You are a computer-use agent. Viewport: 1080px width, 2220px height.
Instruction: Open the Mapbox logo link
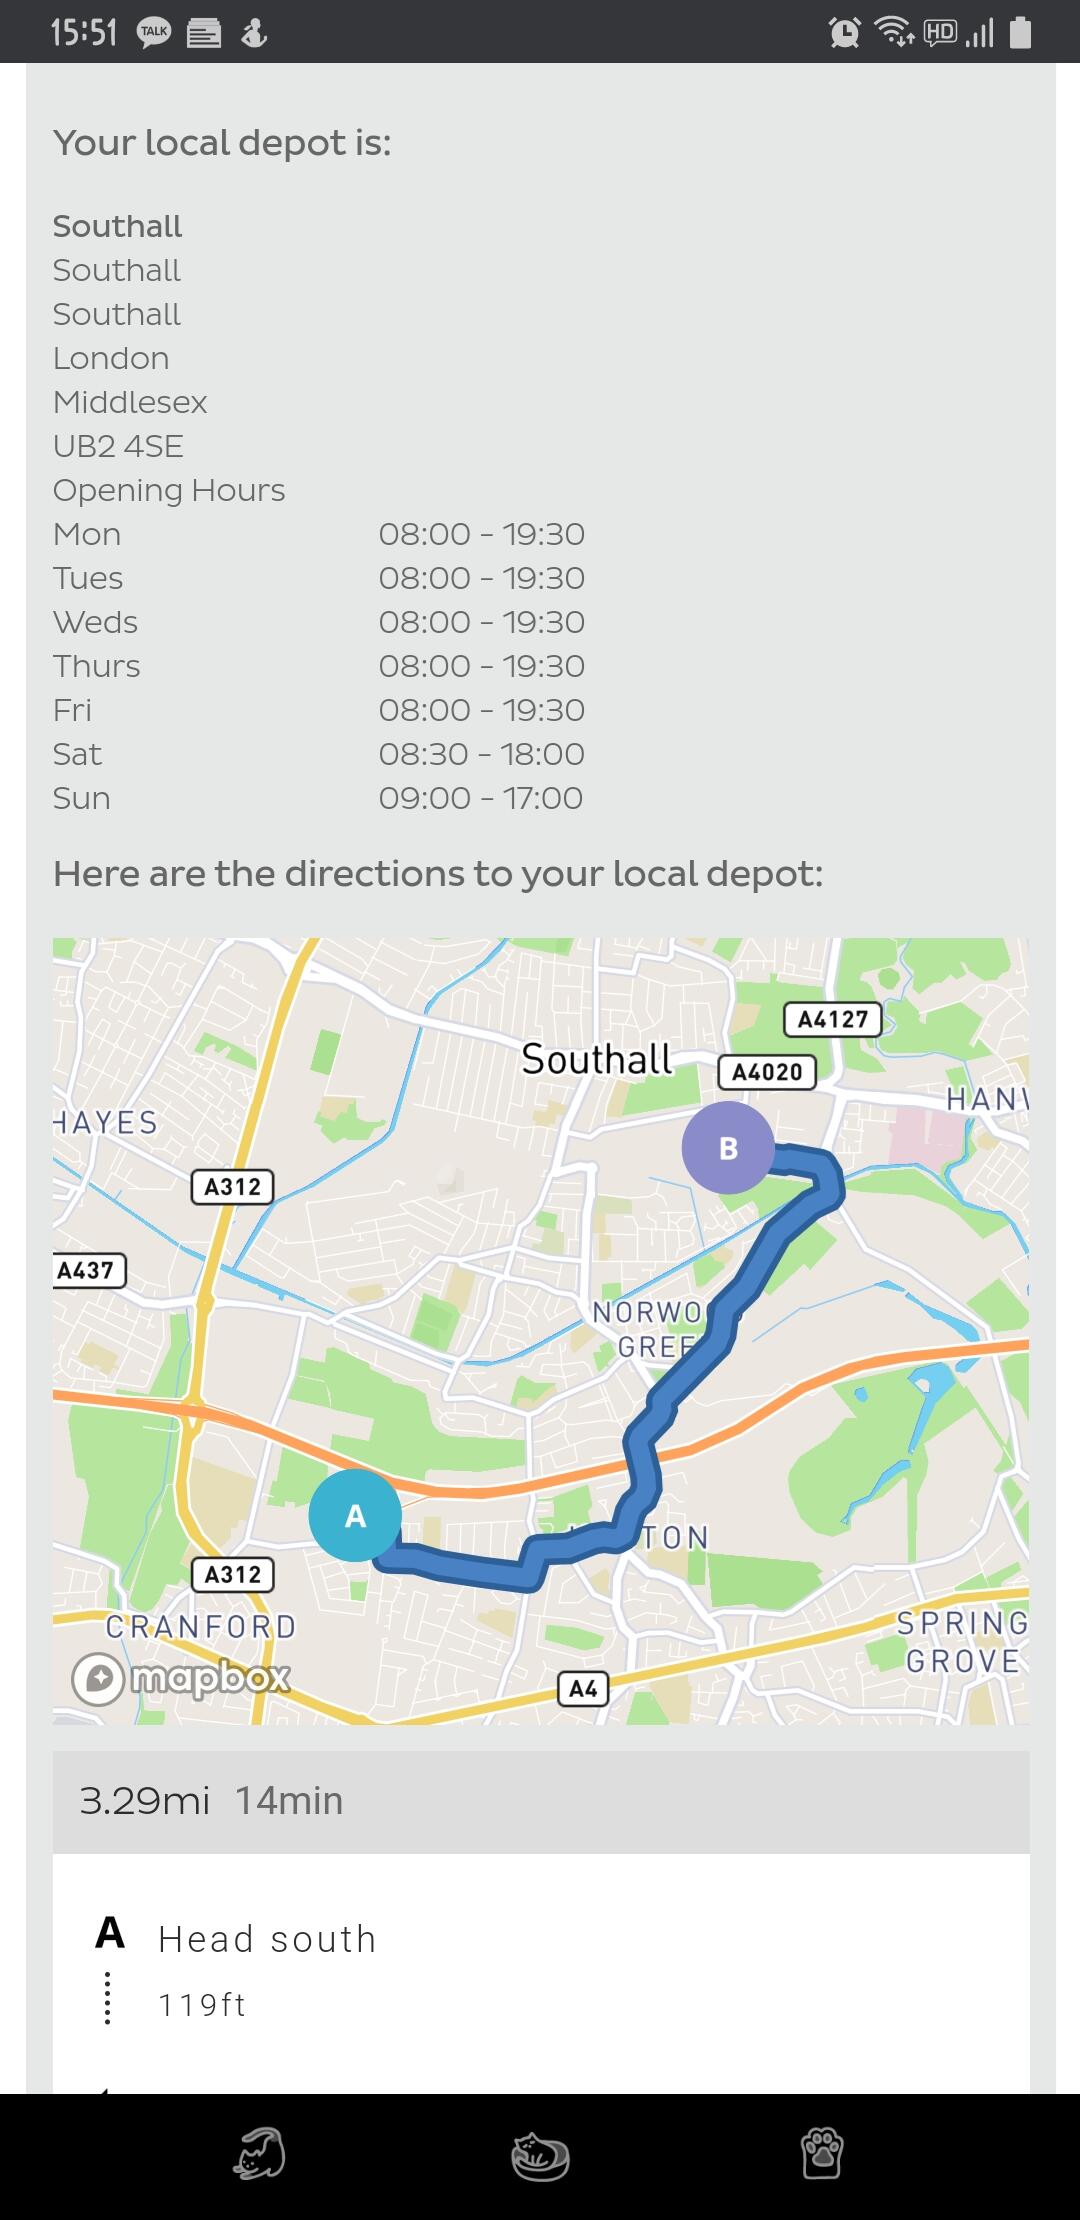181,1678
